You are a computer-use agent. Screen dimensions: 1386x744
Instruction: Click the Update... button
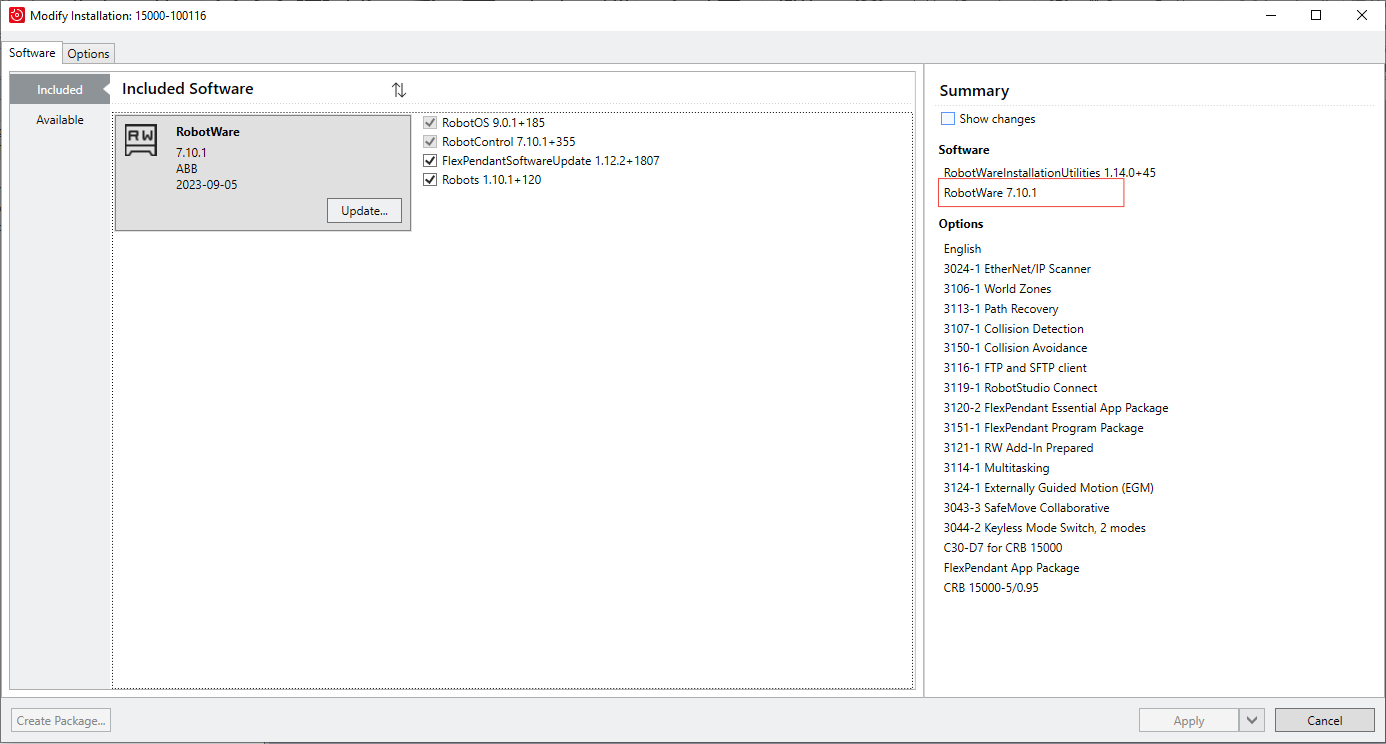pyautogui.click(x=364, y=211)
